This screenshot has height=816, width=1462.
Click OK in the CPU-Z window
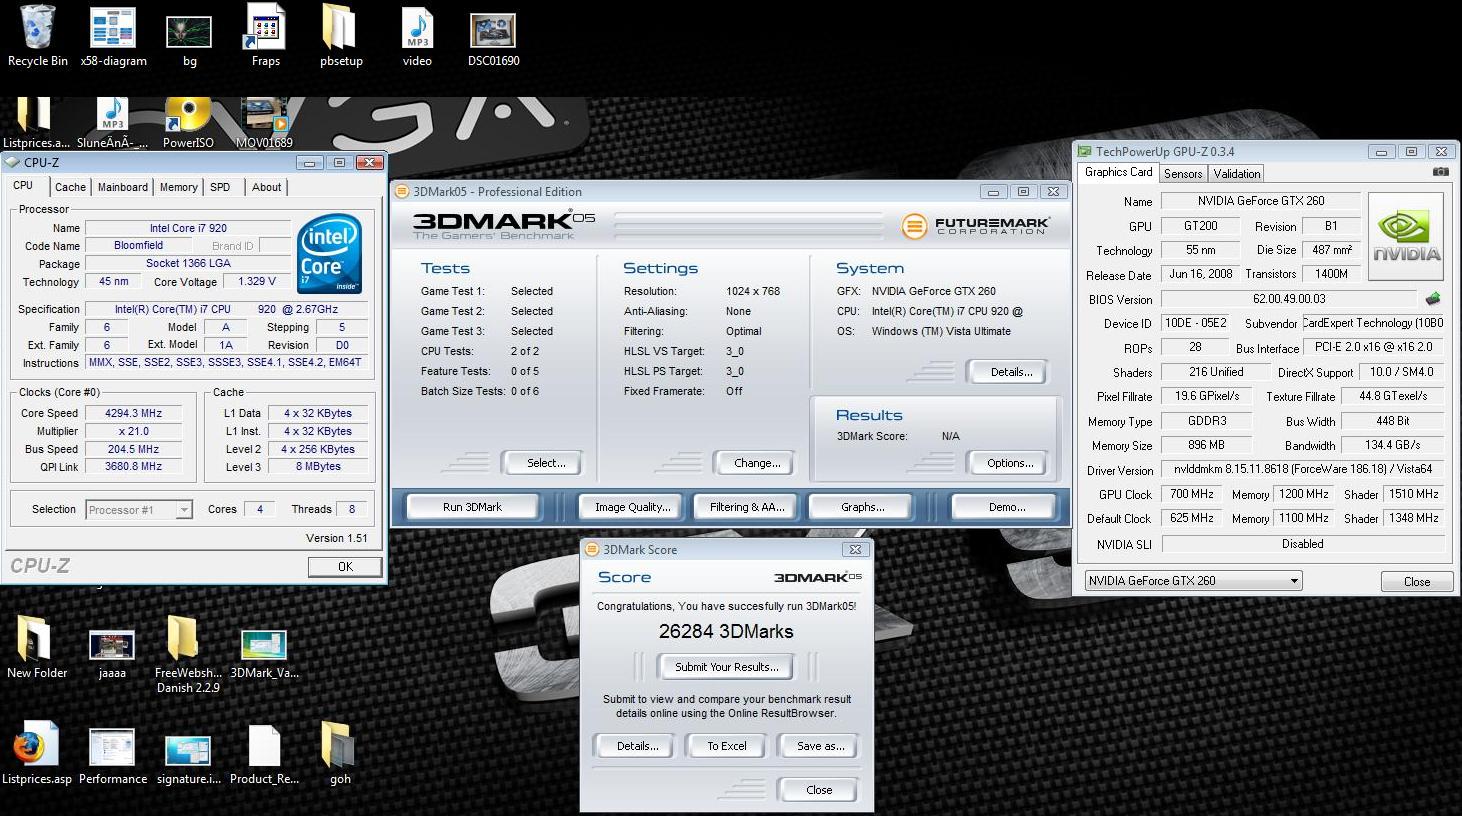[x=345, y=567]
